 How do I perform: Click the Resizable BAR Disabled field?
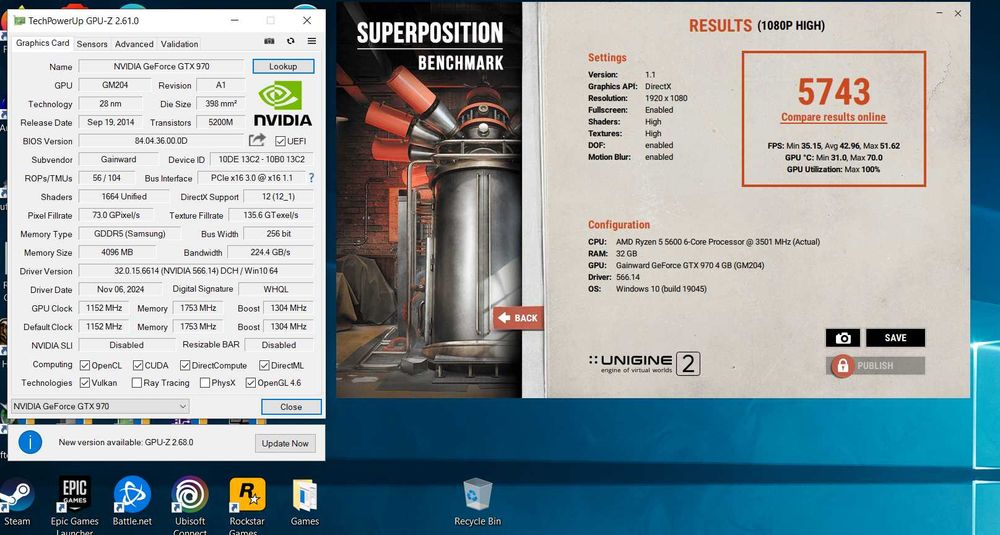click(x=279, y=345)
